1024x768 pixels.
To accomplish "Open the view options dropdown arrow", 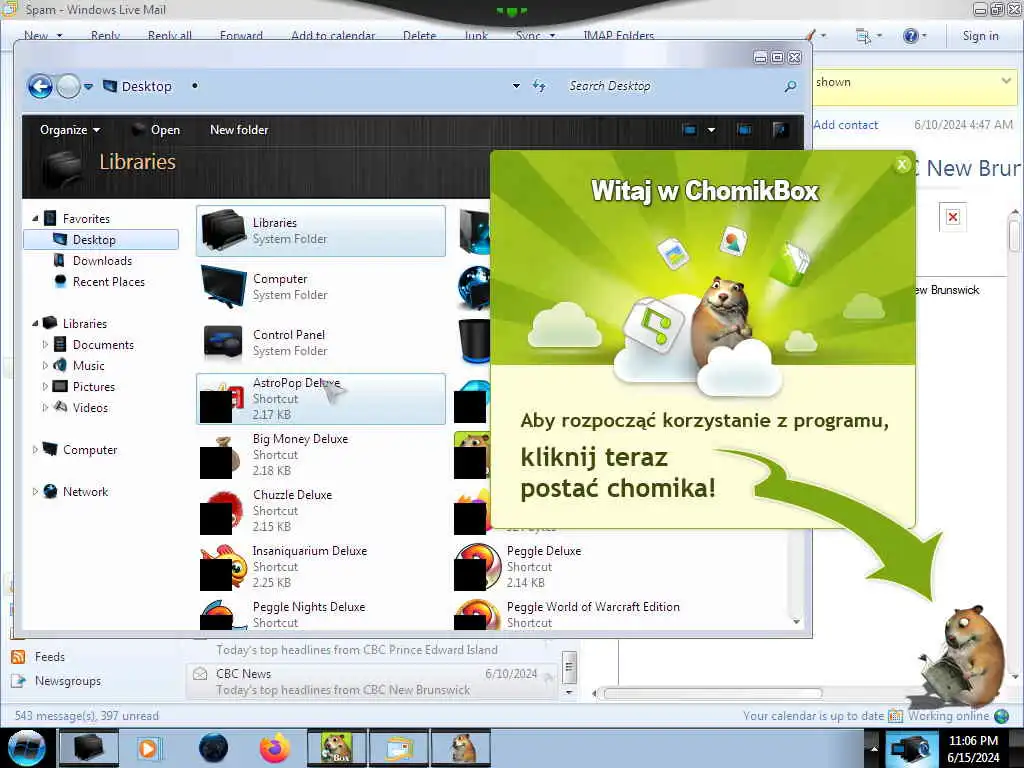I will 711,129.
